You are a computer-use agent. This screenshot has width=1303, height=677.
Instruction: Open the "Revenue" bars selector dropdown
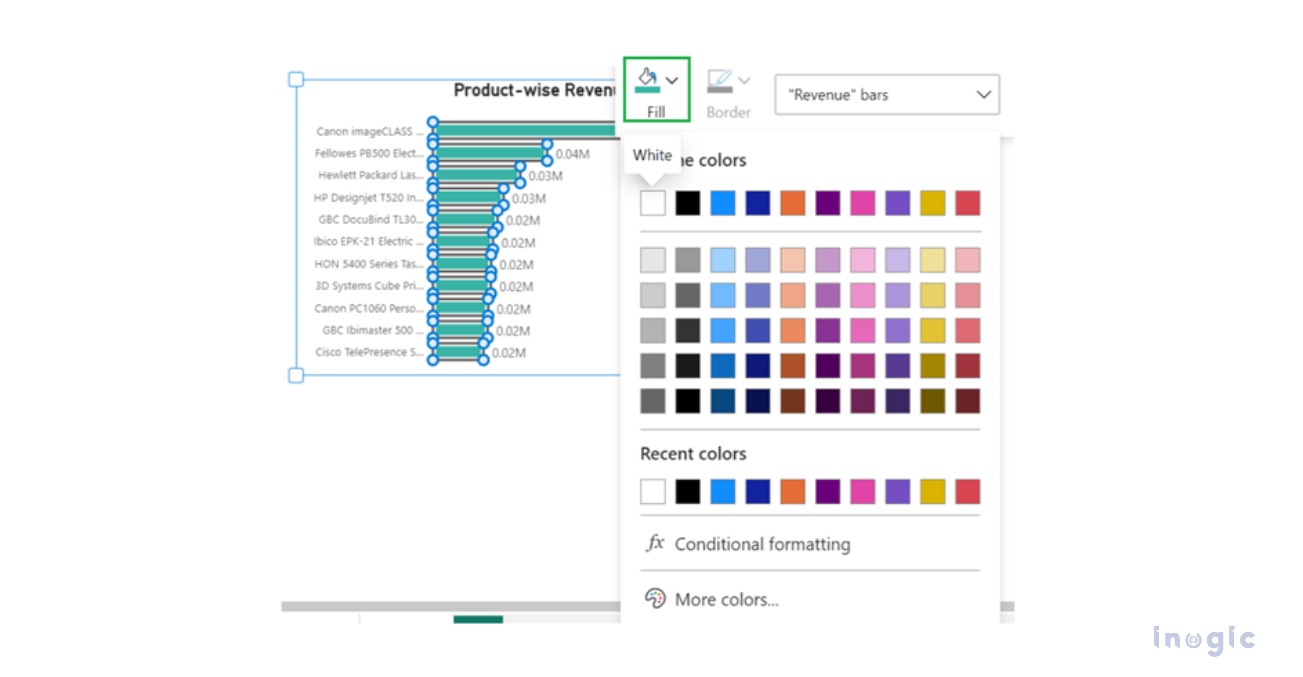point(886,95)
